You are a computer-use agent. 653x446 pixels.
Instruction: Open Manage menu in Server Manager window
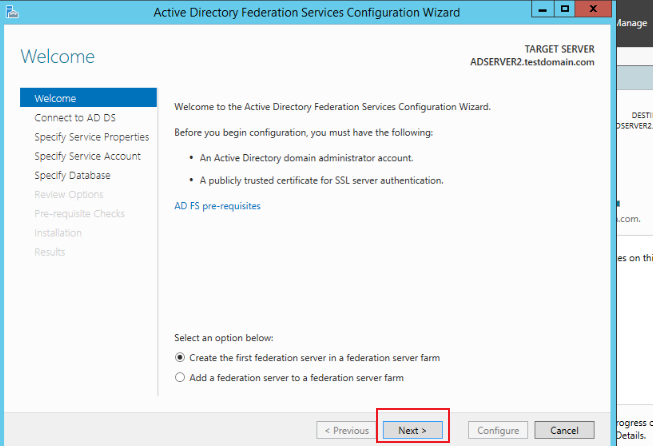(632, 23)
